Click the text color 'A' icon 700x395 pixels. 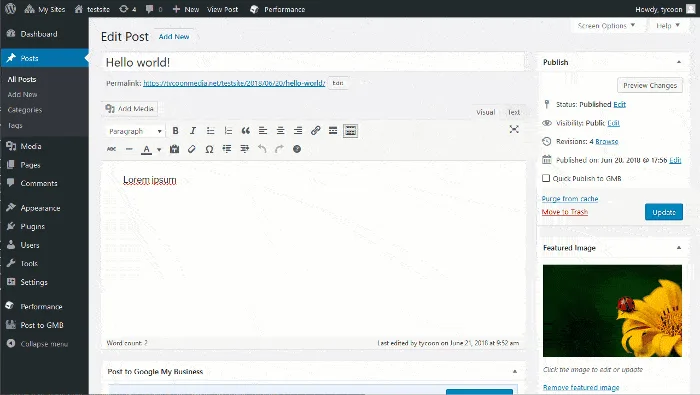tap(146, 150)
